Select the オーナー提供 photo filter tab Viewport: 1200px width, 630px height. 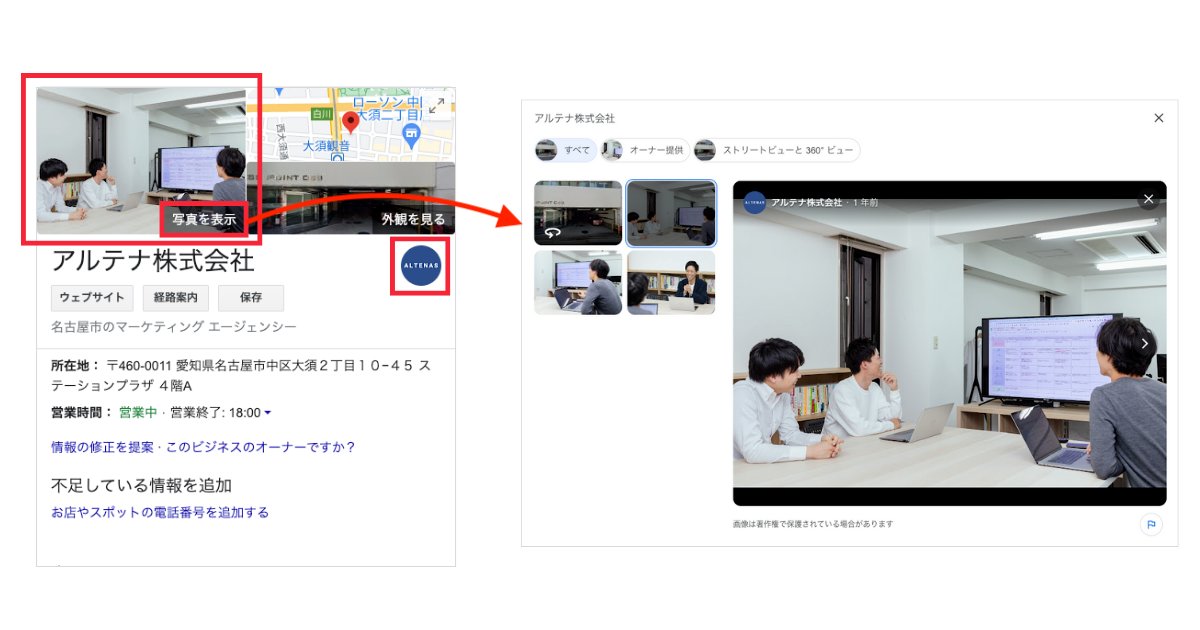[645, 150]
